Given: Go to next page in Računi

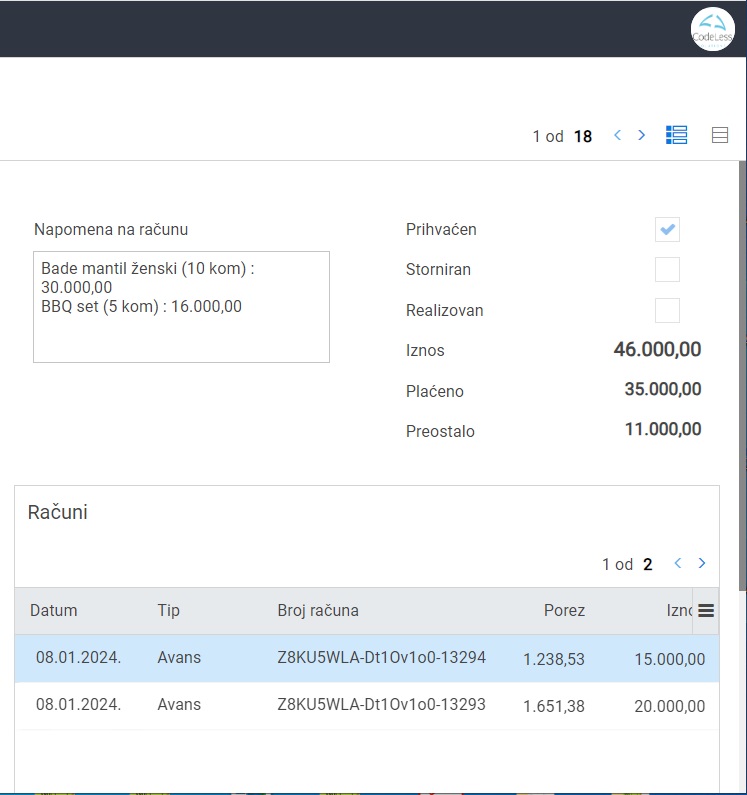Looking at the screenshot, I should point(702,563).
